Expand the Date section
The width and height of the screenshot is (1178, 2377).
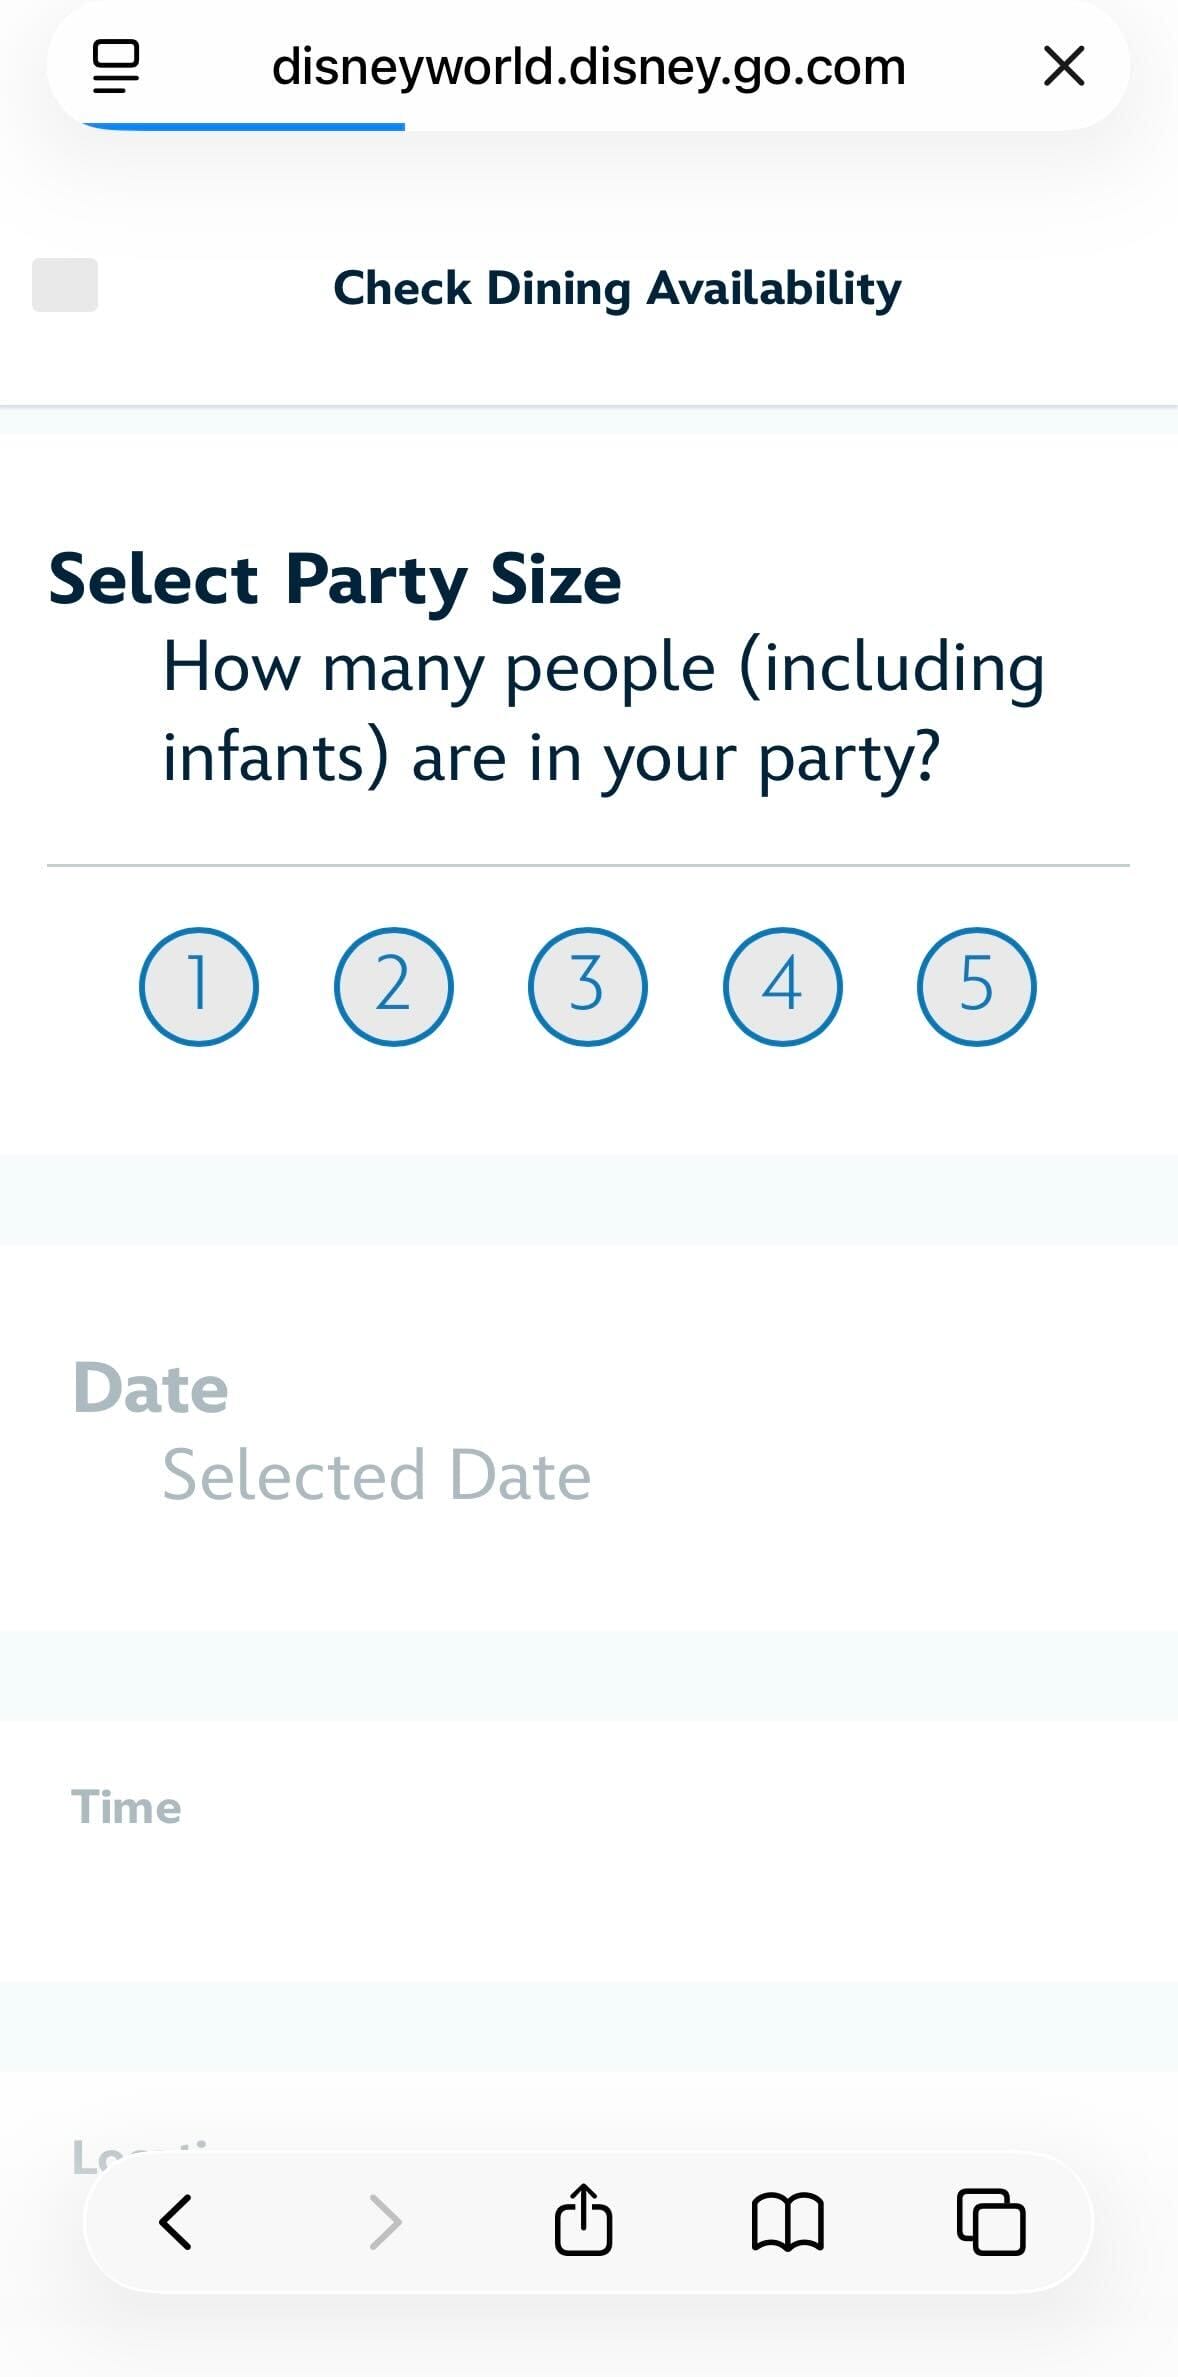click(x=151, y=1388)
